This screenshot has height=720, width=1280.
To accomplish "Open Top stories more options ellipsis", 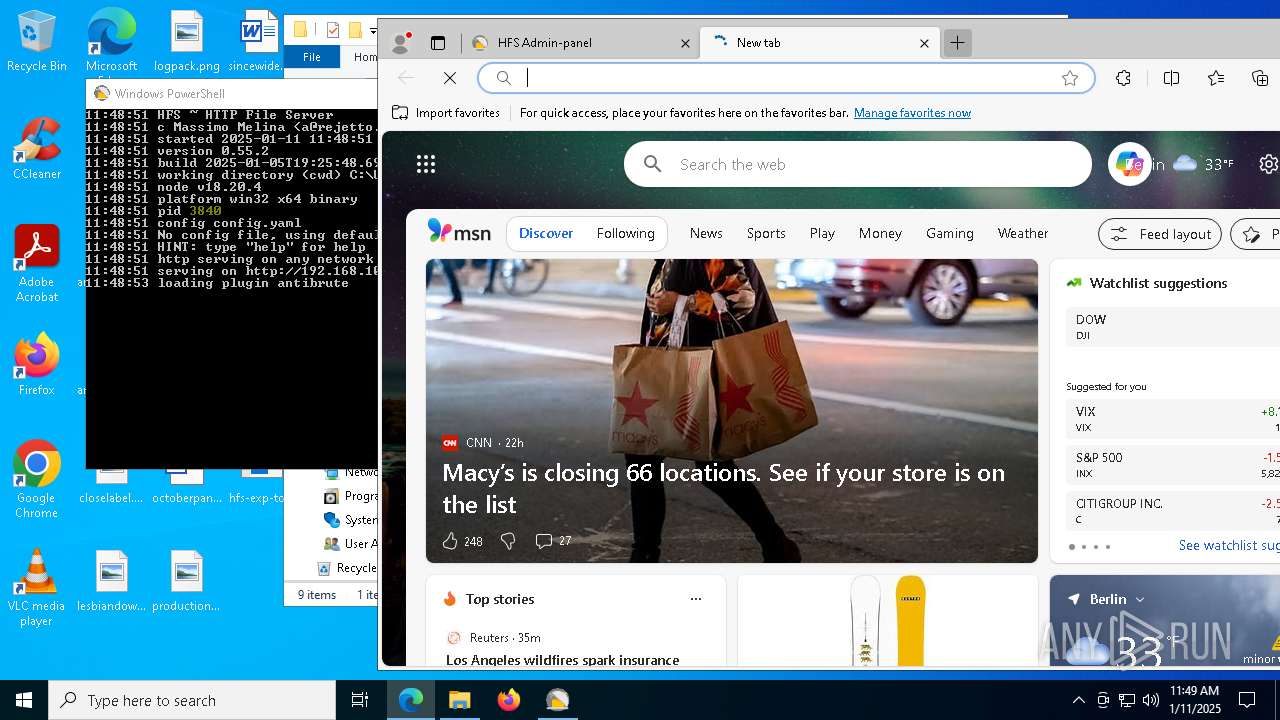I will pyautogui.click(x=696, y=599).
